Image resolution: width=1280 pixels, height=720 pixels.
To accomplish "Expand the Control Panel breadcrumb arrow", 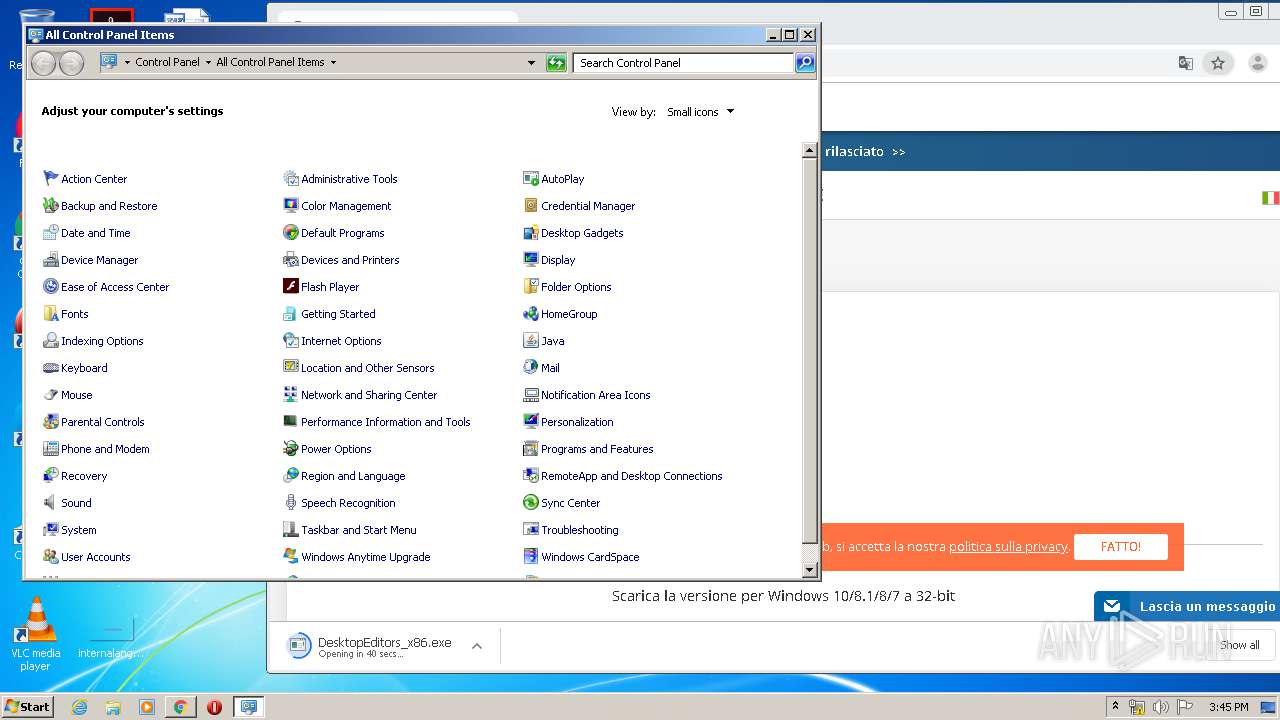I will (207, 62).
